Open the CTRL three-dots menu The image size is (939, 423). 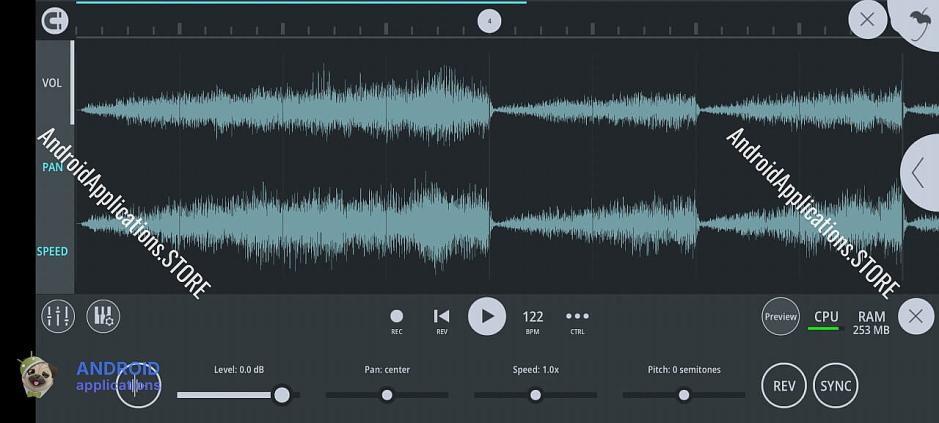(x=577, y=321)
